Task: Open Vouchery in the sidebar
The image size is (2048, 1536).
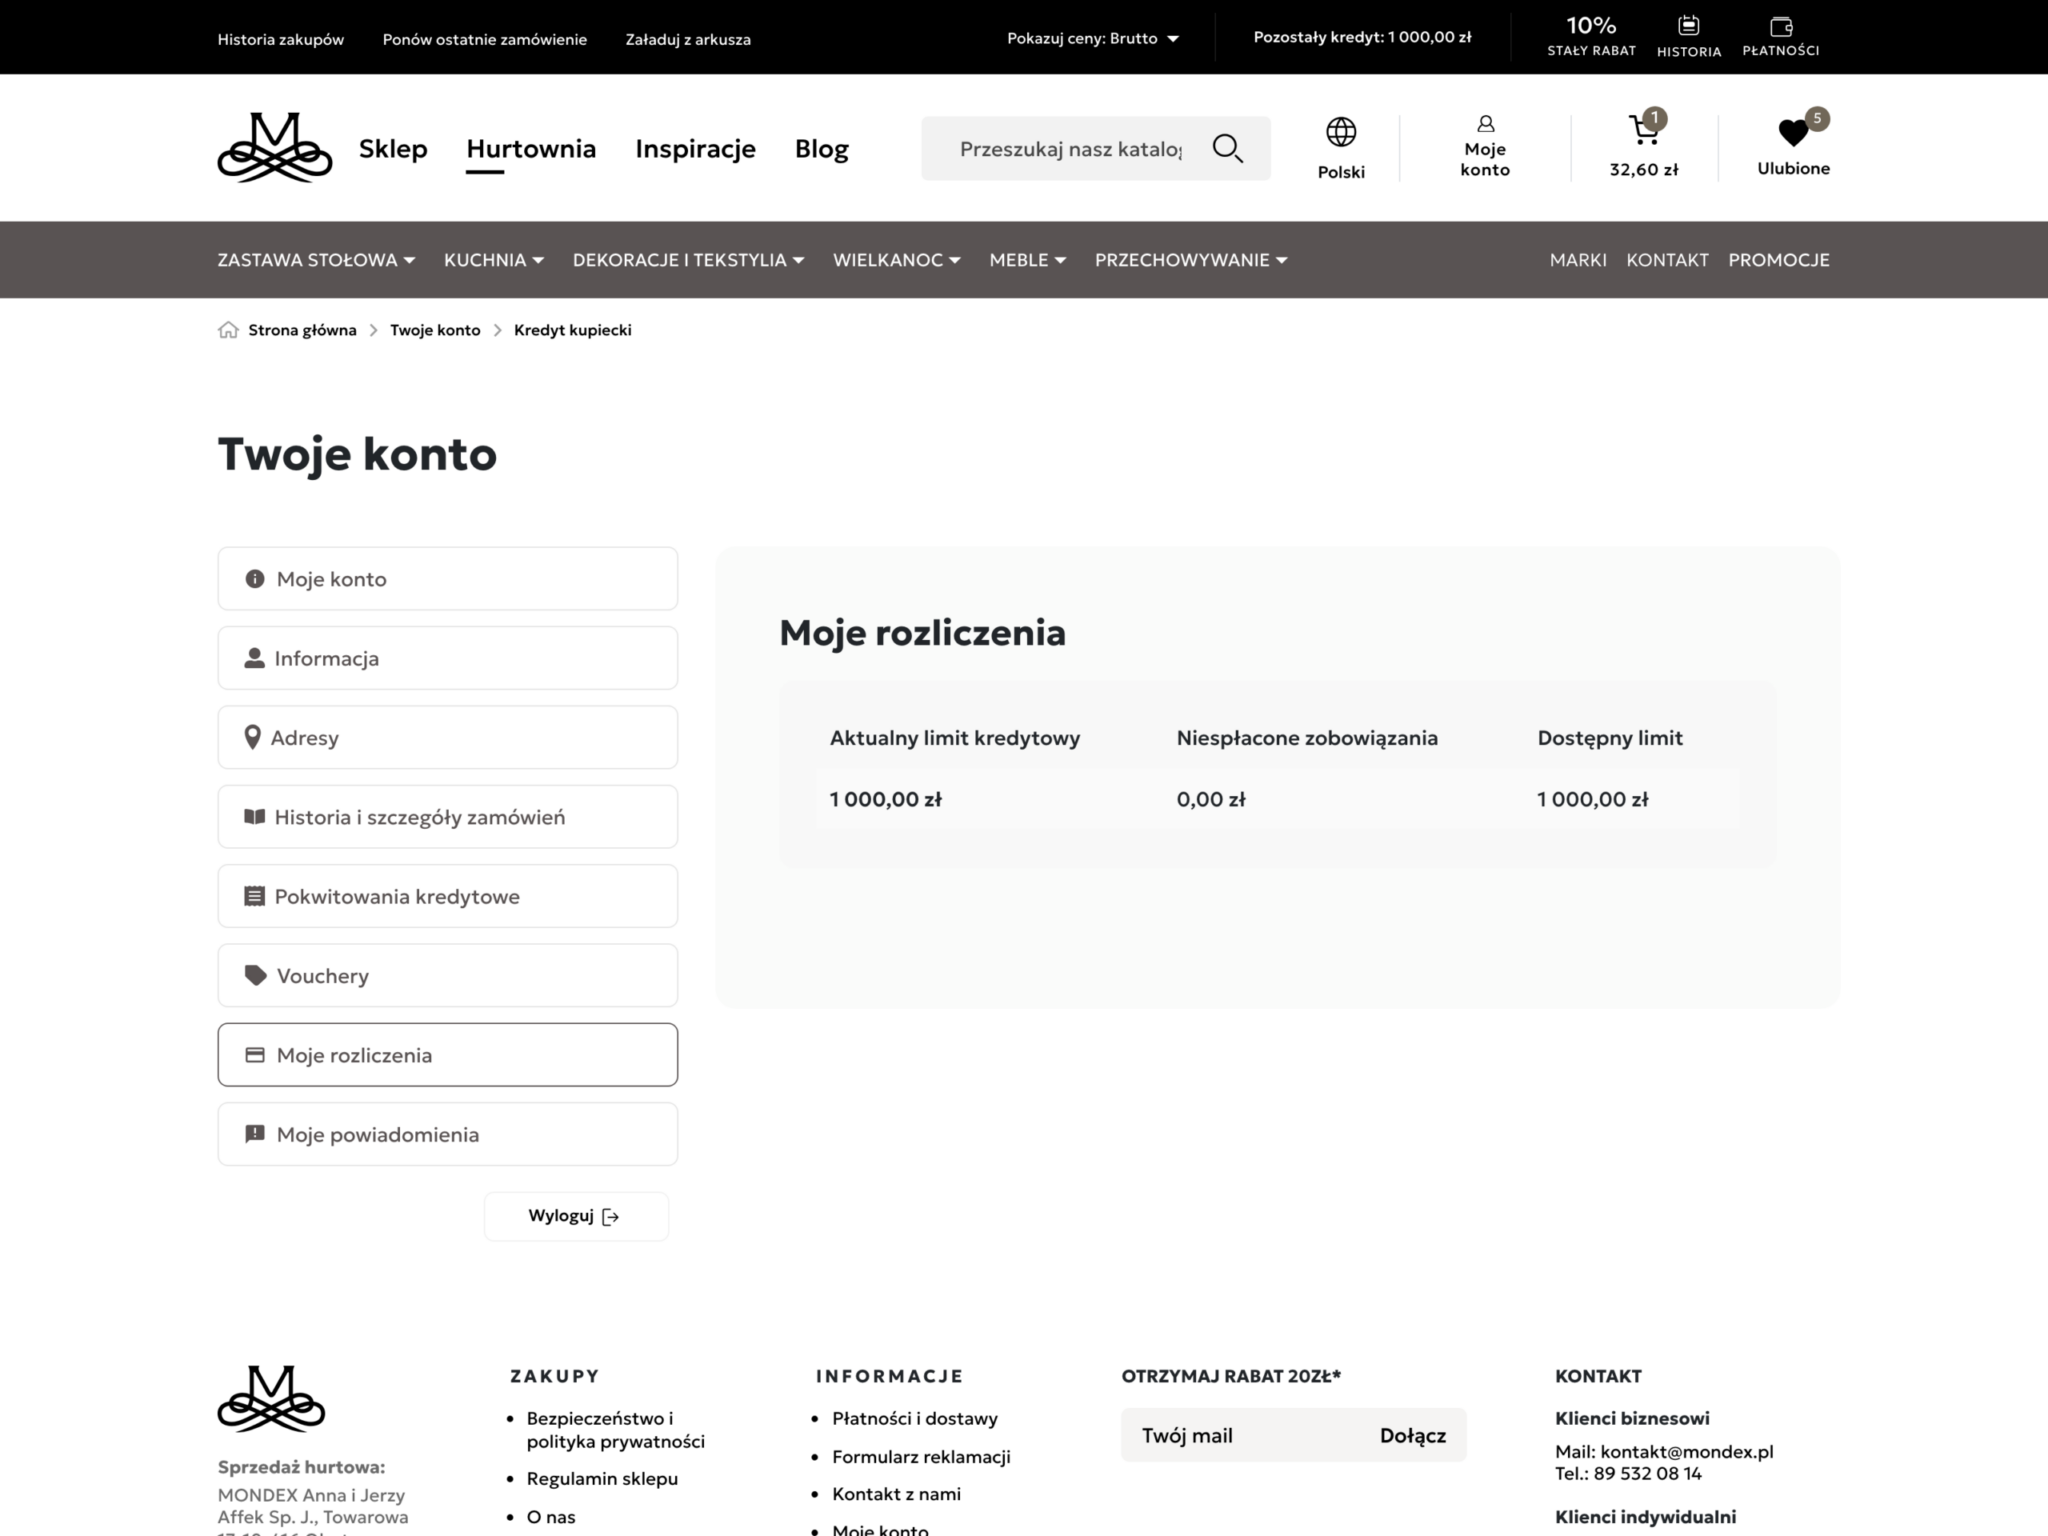Action: (x=448, y=975)
